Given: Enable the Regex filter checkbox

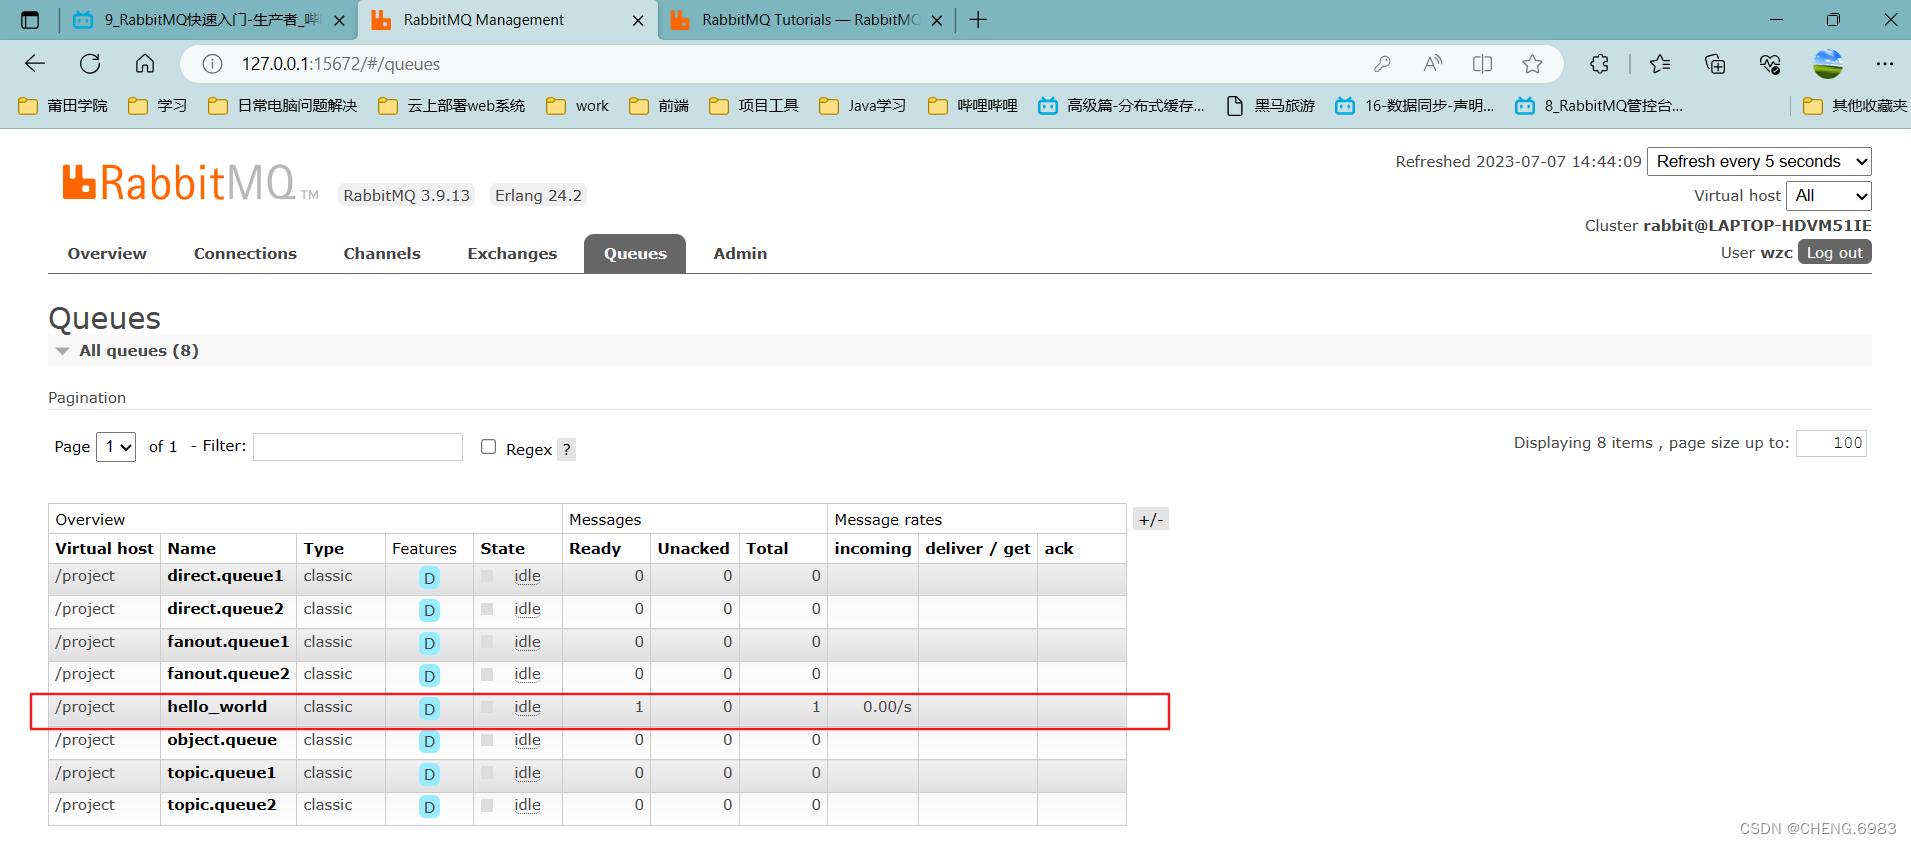Looking at the screenshot, I should coord(488,447).
